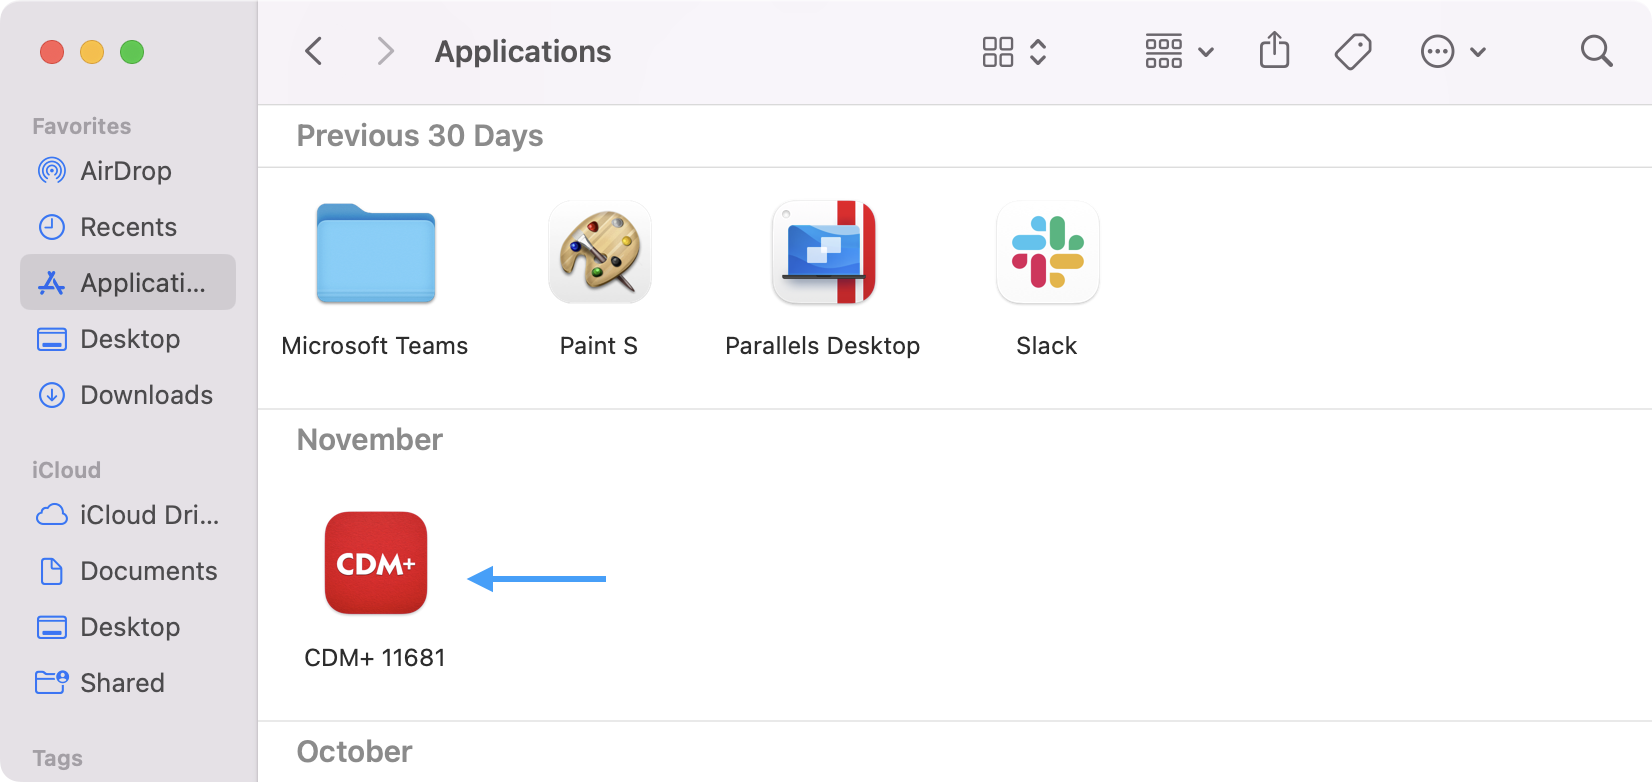1652x782 pixels.
Task: Open Documents under iCloud section
Action: 148,571
